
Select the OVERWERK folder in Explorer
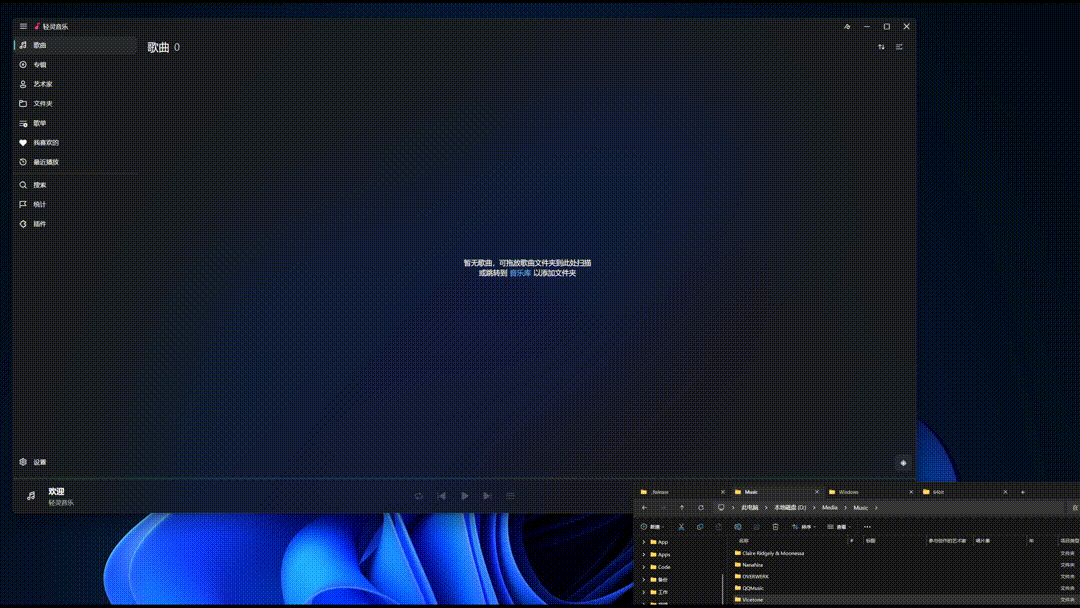tap(755, 576)
